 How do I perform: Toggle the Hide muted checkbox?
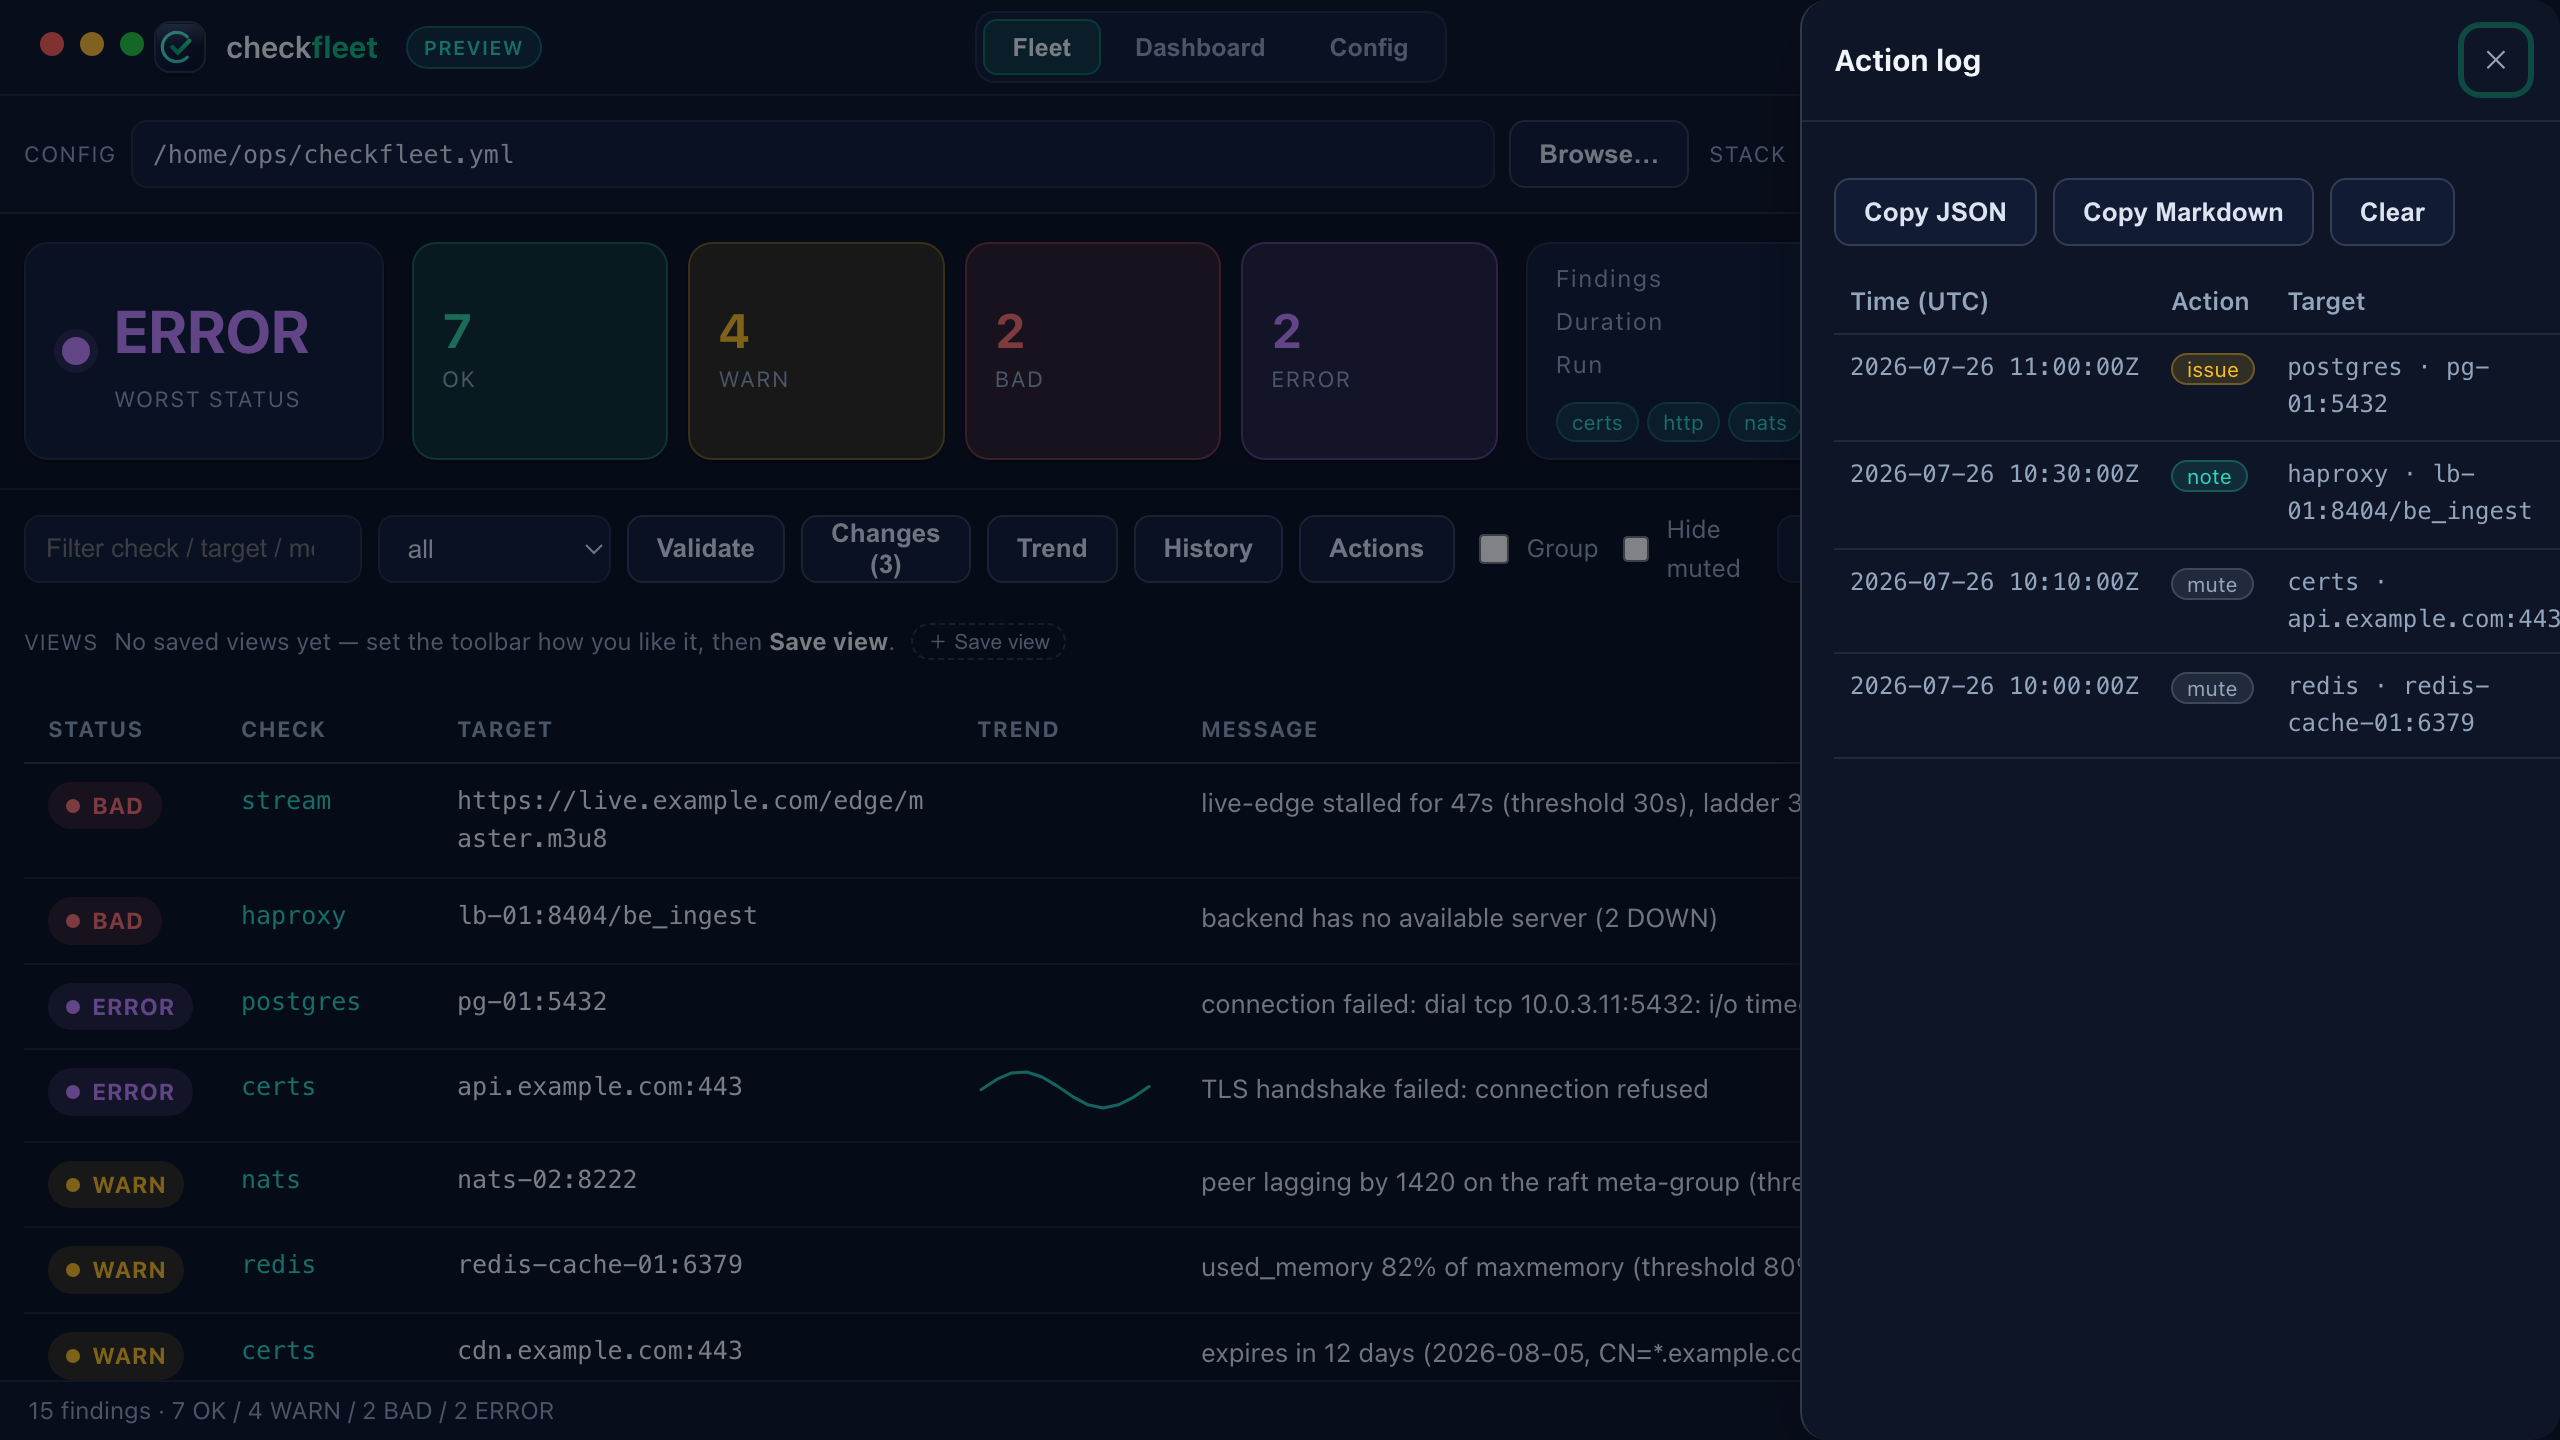click(1636, 548)
